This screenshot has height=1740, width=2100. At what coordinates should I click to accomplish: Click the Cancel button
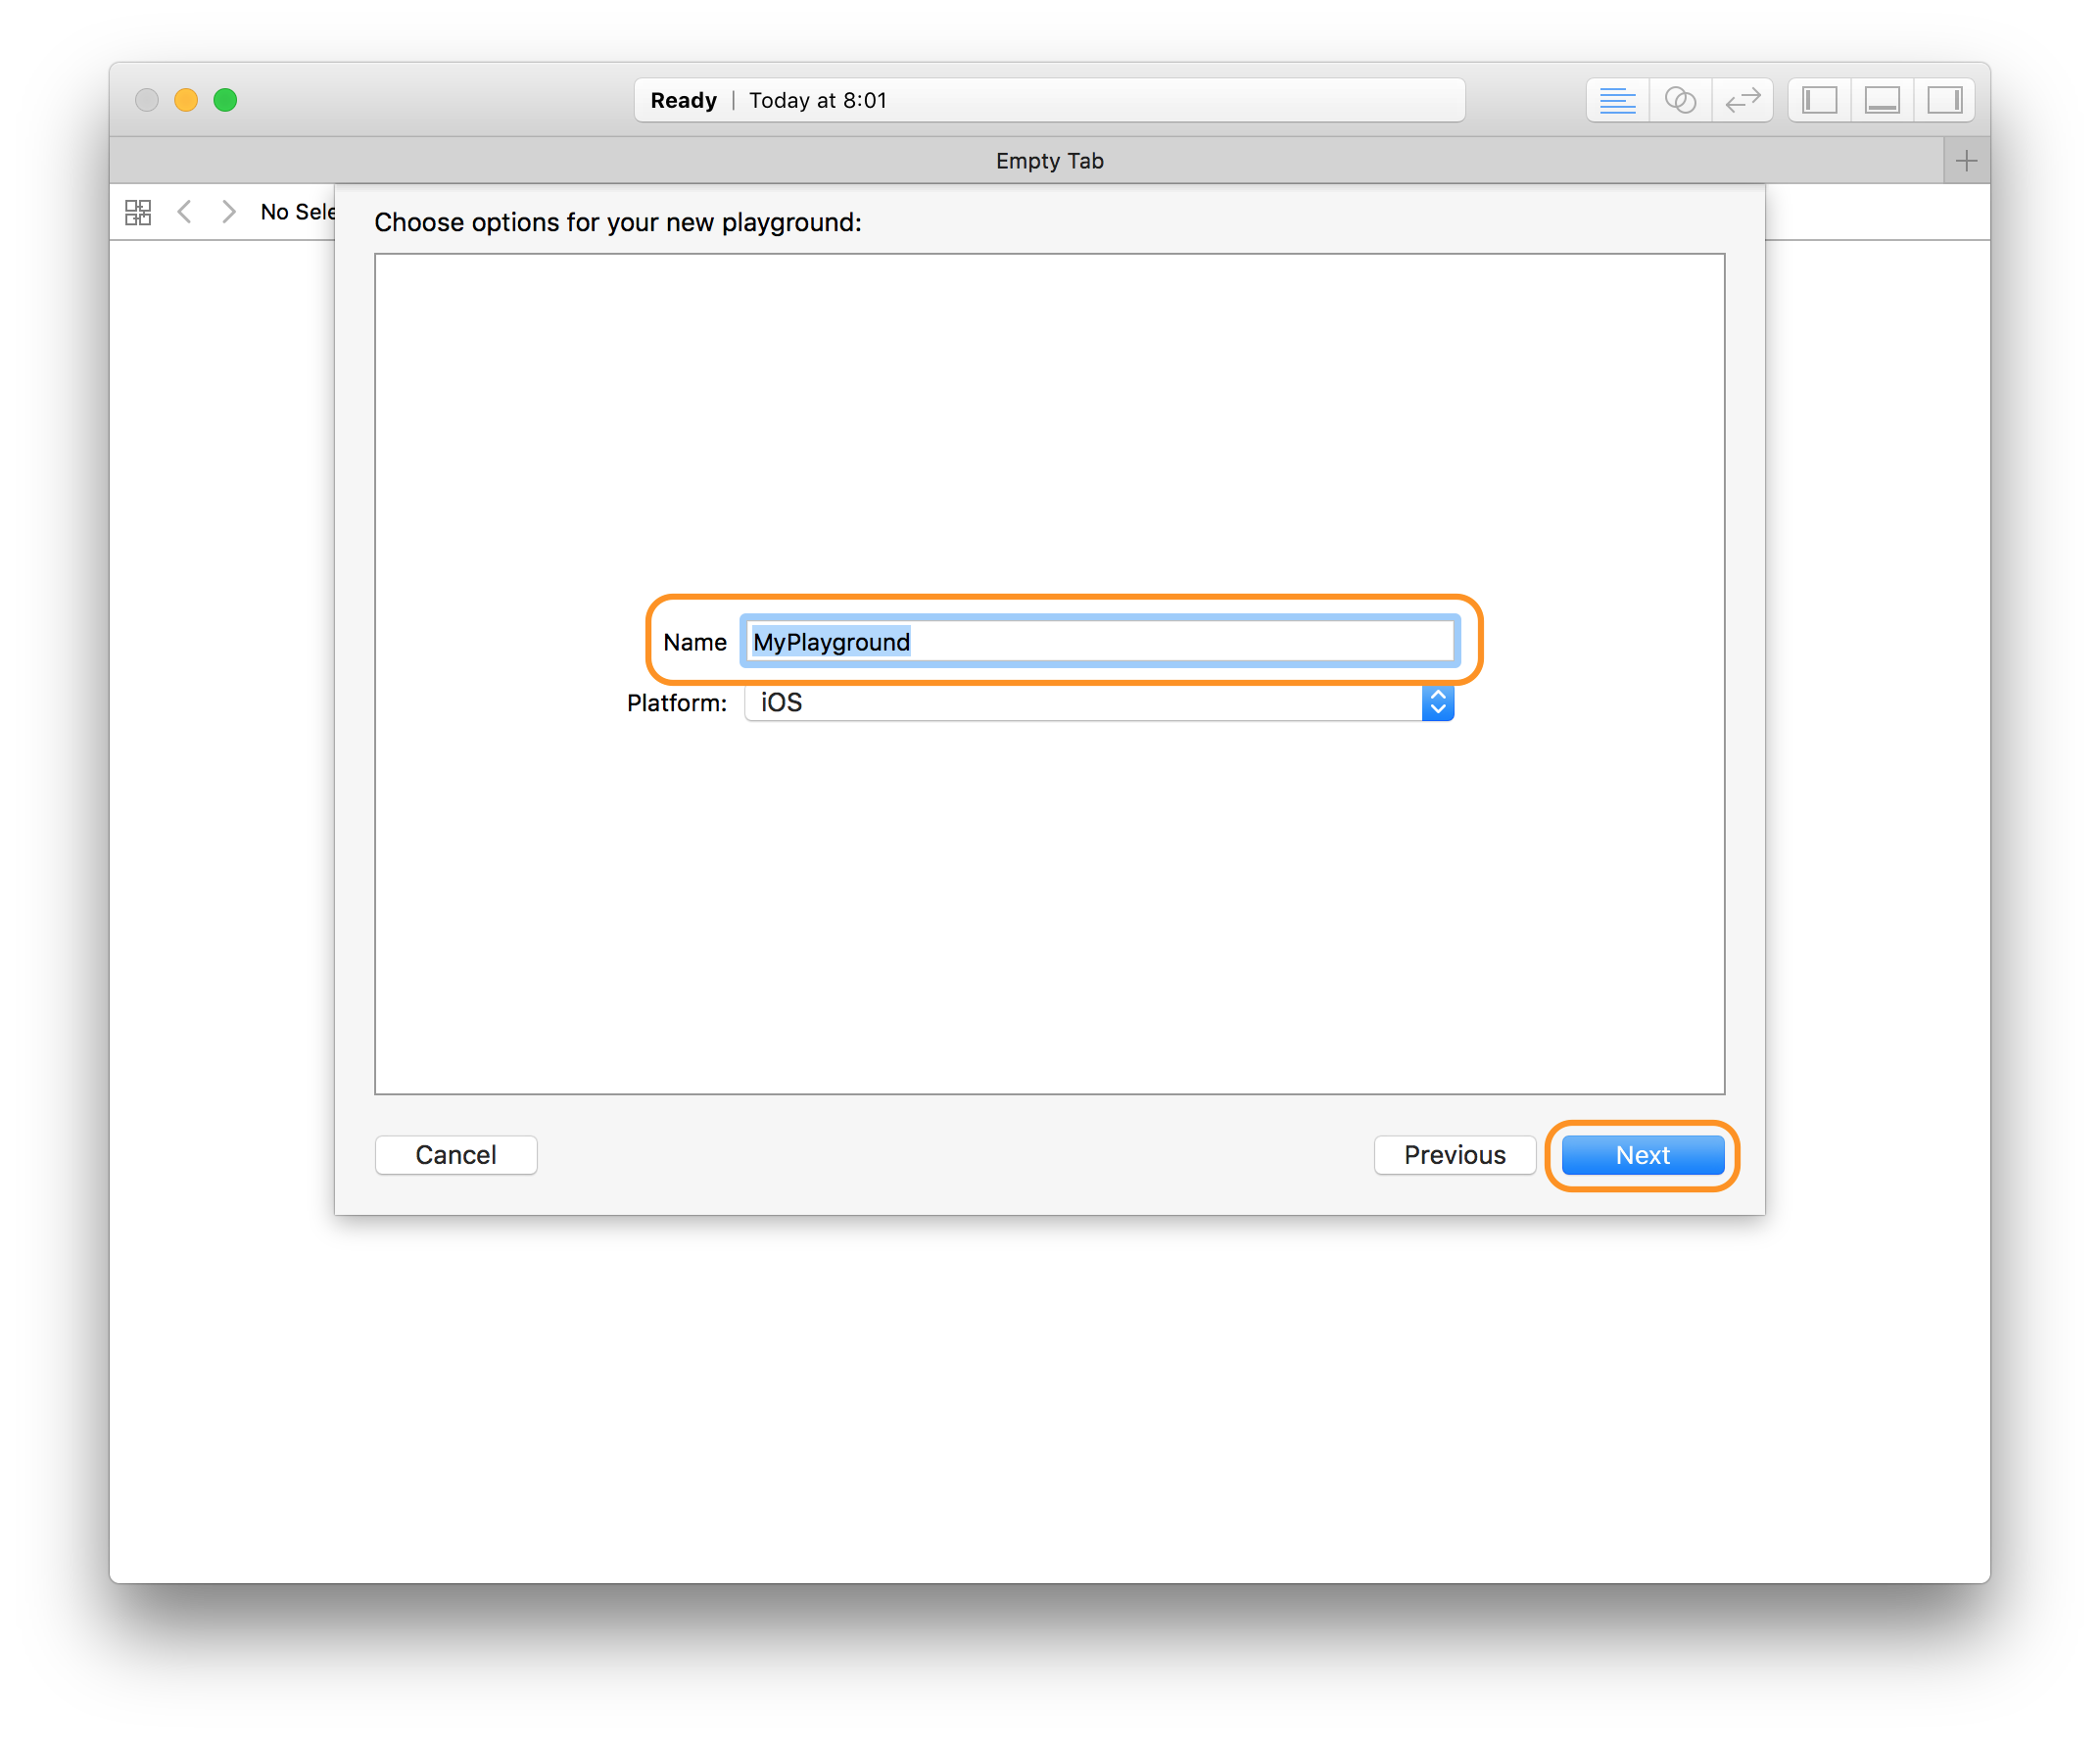[x=456, y=1155]
